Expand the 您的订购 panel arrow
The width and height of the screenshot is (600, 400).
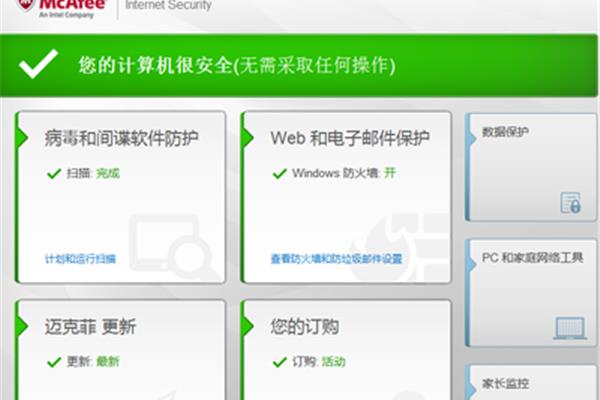[x=248, y=326]
